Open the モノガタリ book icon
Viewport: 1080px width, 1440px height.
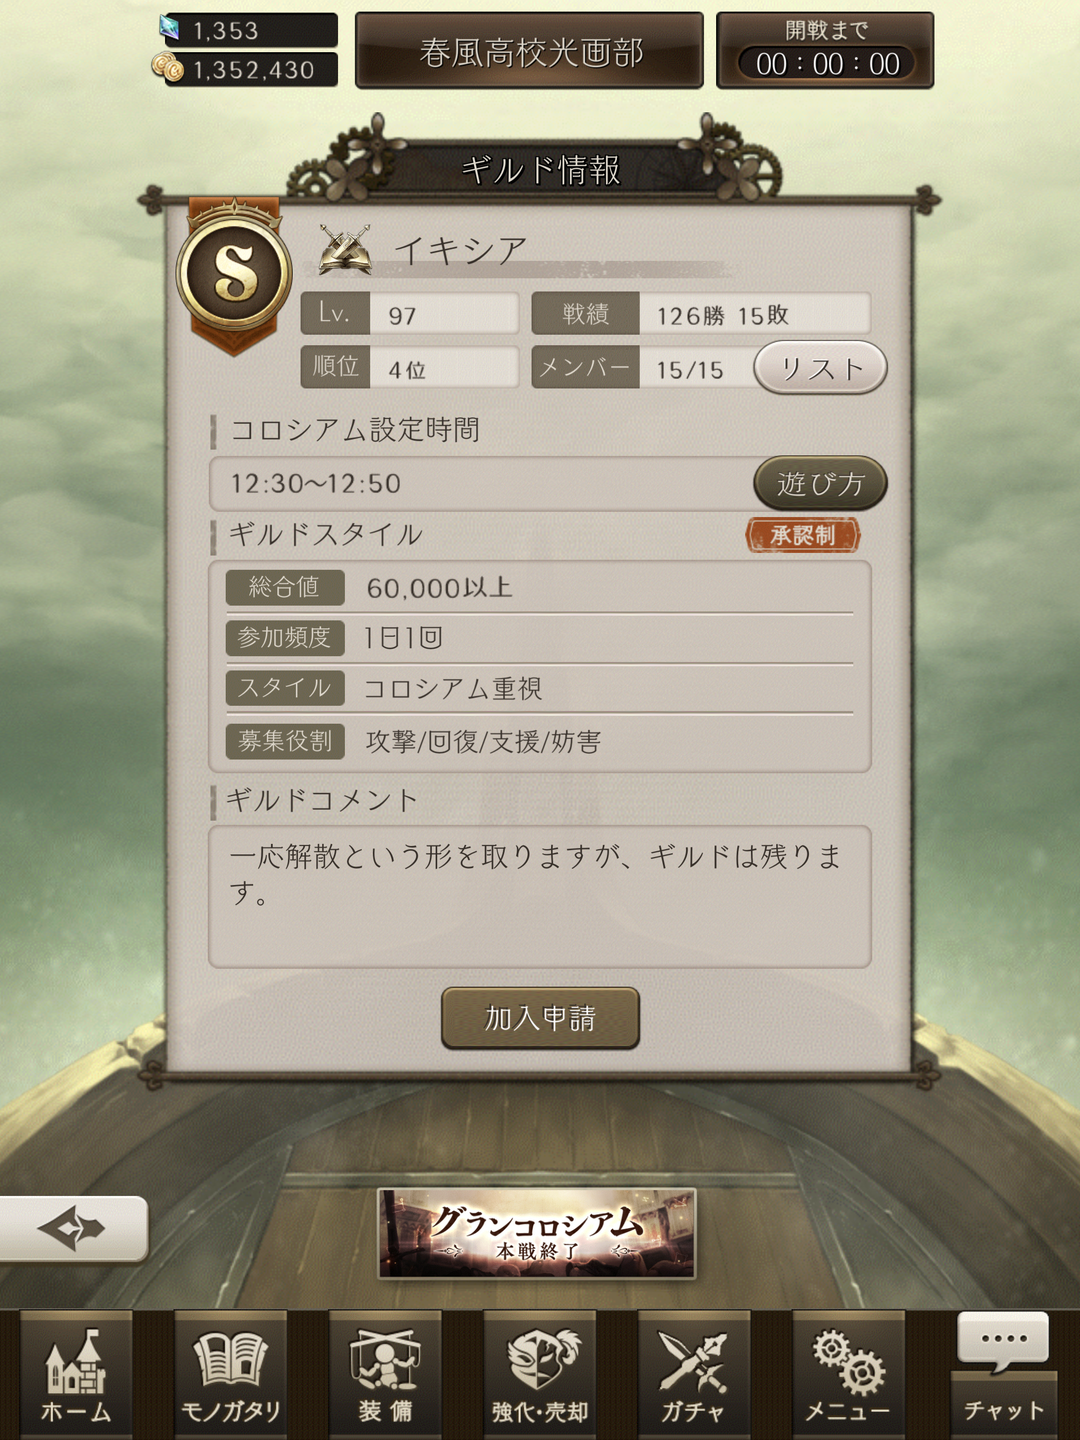click(231, 1374)
